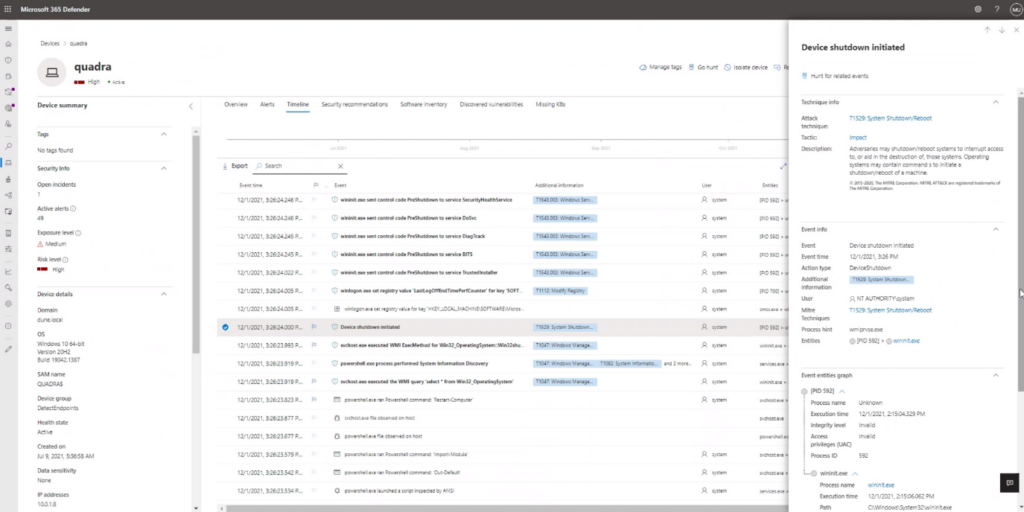This screenshot has height=512, width=1024.
Task: Open the Impact tactic link
Action: 857,137
